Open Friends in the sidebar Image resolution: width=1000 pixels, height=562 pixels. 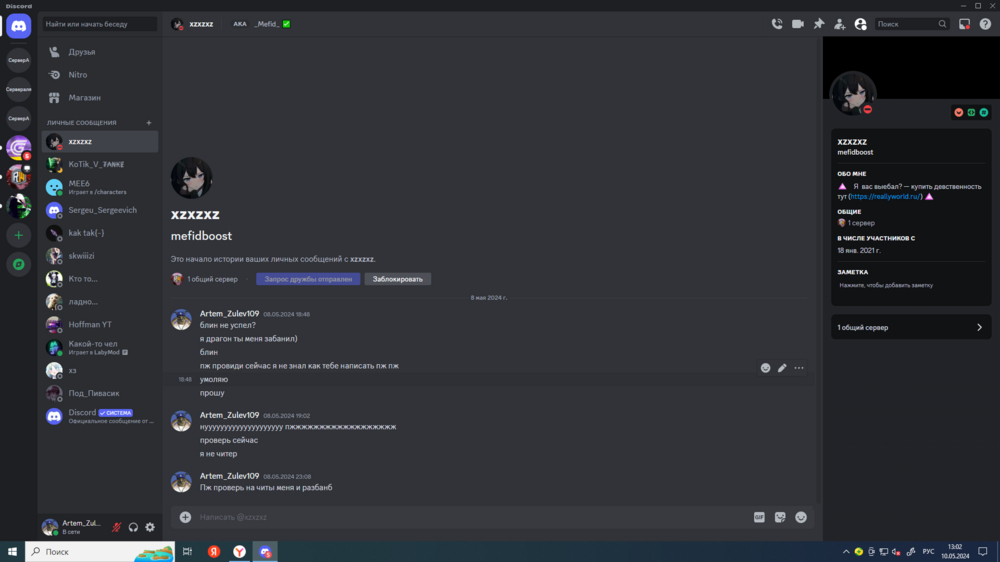(99, 52)
